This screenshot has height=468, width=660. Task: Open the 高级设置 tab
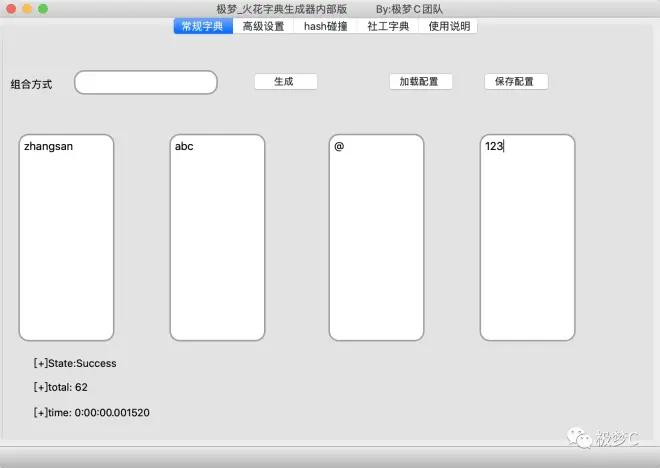263,26
